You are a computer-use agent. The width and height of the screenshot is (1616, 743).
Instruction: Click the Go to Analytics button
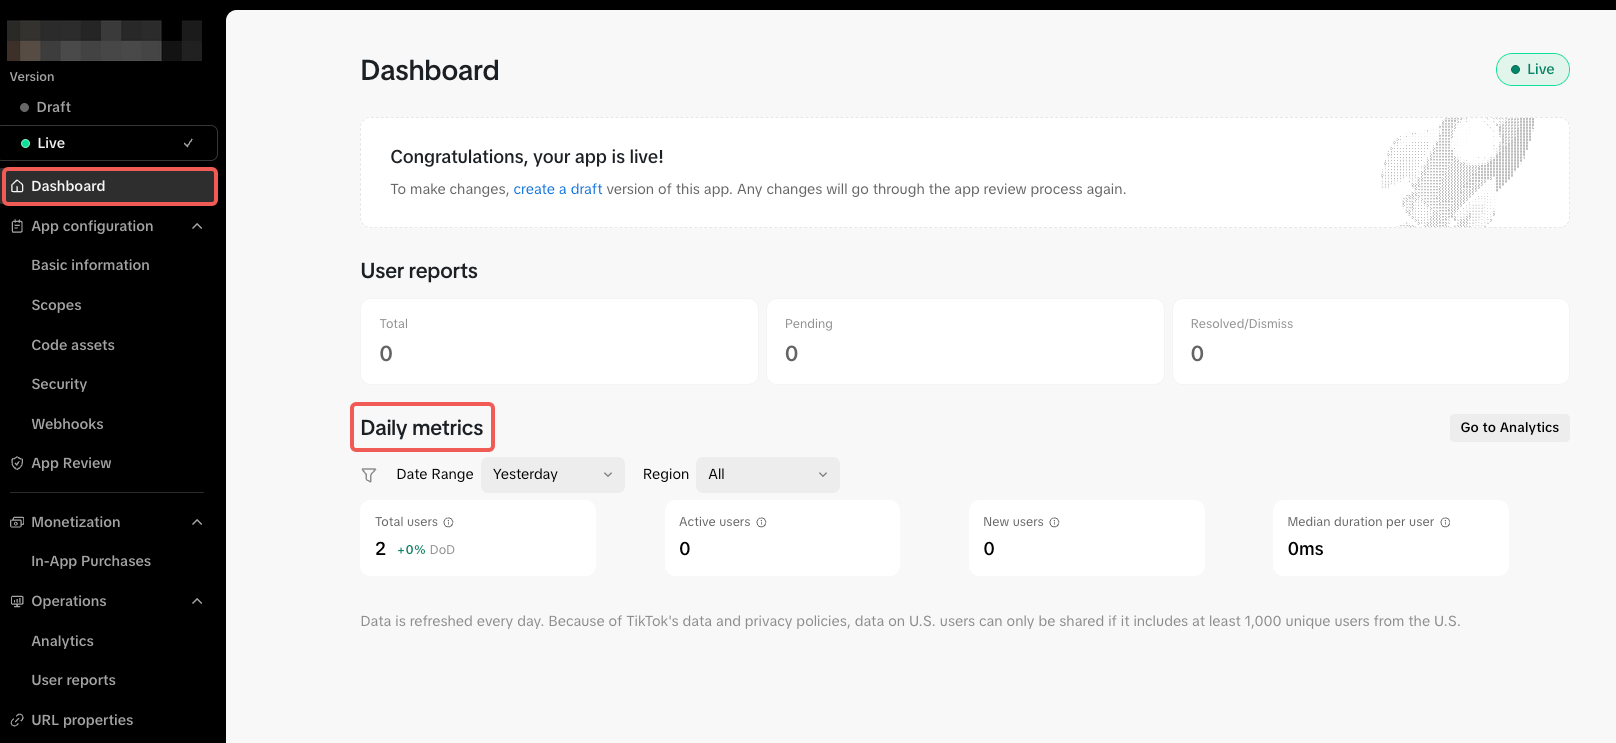point(1509,427)
